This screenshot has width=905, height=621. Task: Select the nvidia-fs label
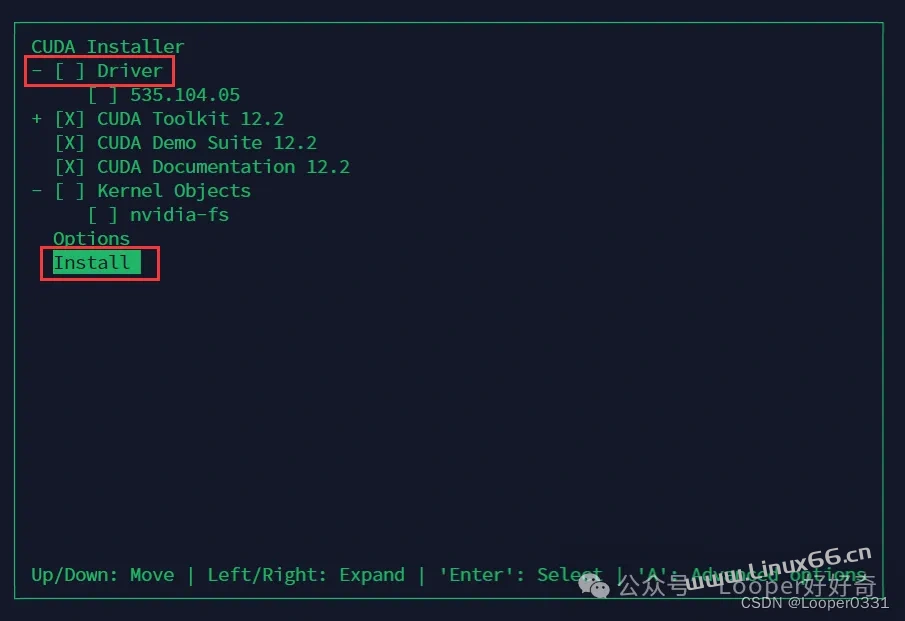coord(179,215)
